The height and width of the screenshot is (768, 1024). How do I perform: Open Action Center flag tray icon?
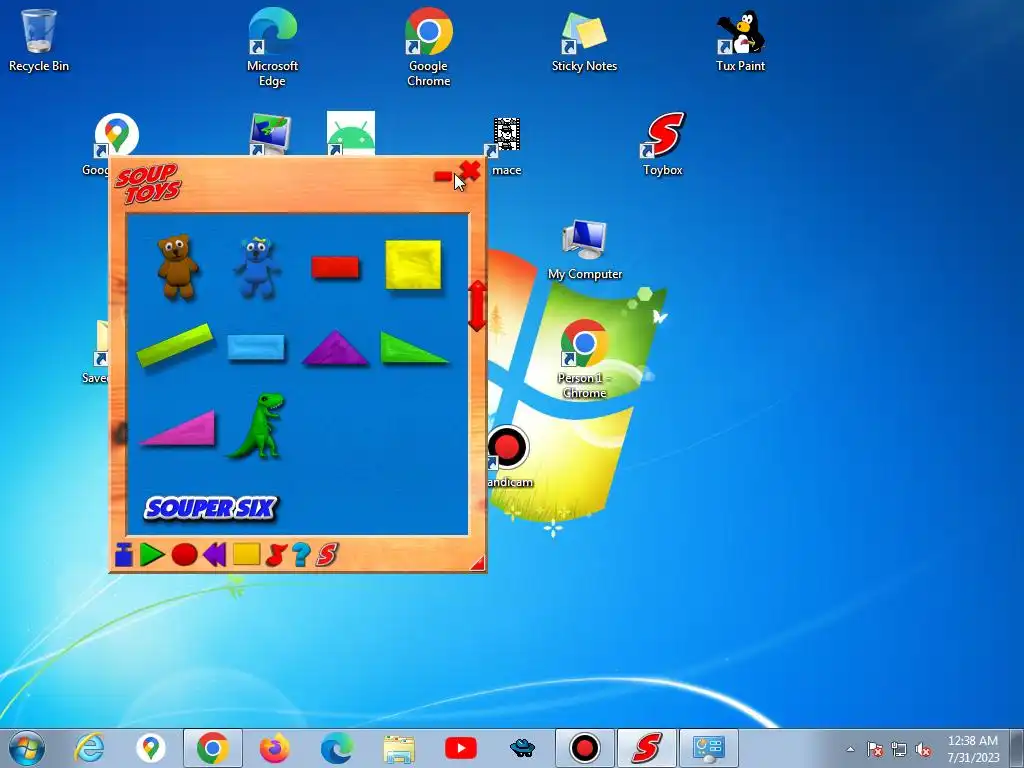[875, 749]
